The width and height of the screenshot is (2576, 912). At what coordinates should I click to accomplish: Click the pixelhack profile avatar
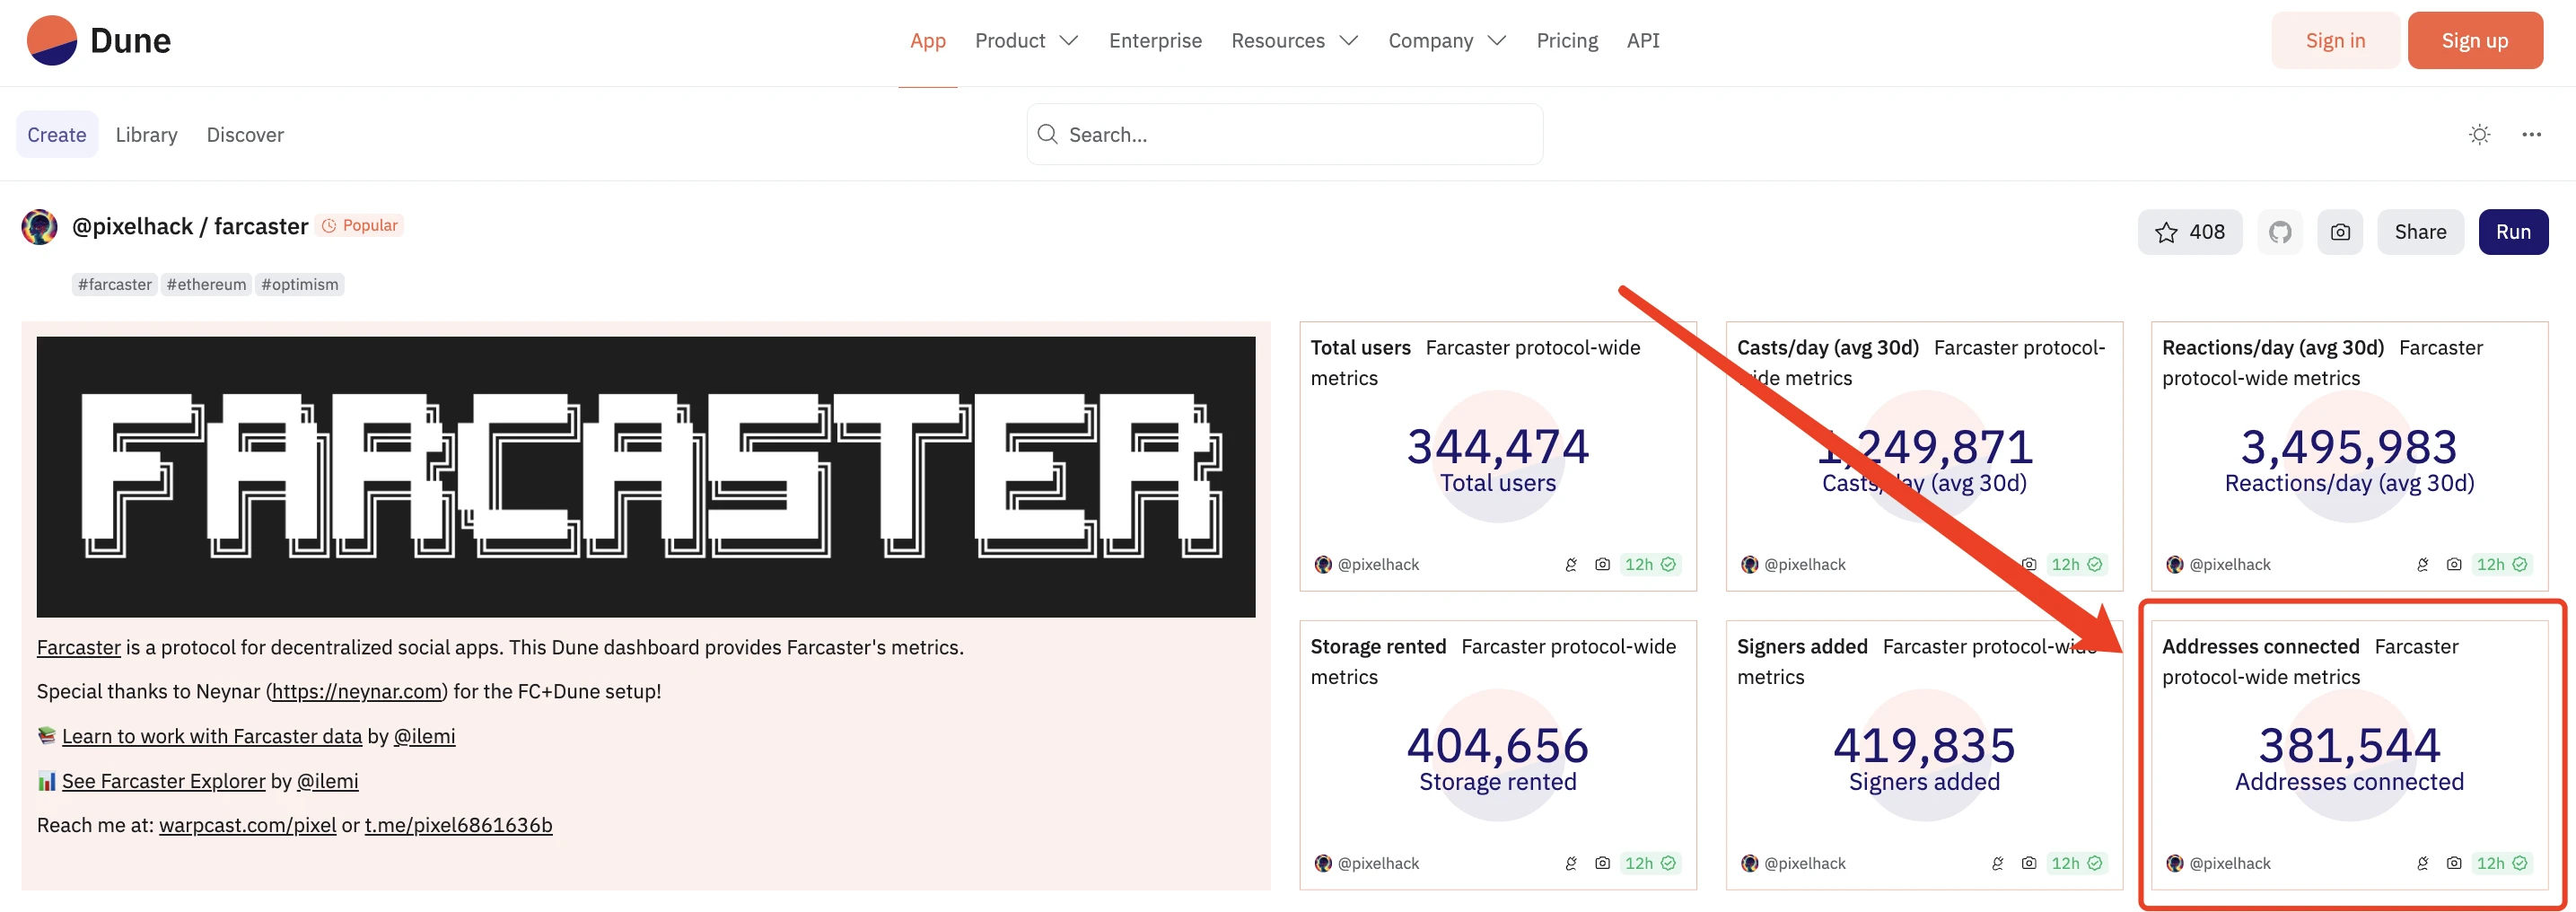40,227
